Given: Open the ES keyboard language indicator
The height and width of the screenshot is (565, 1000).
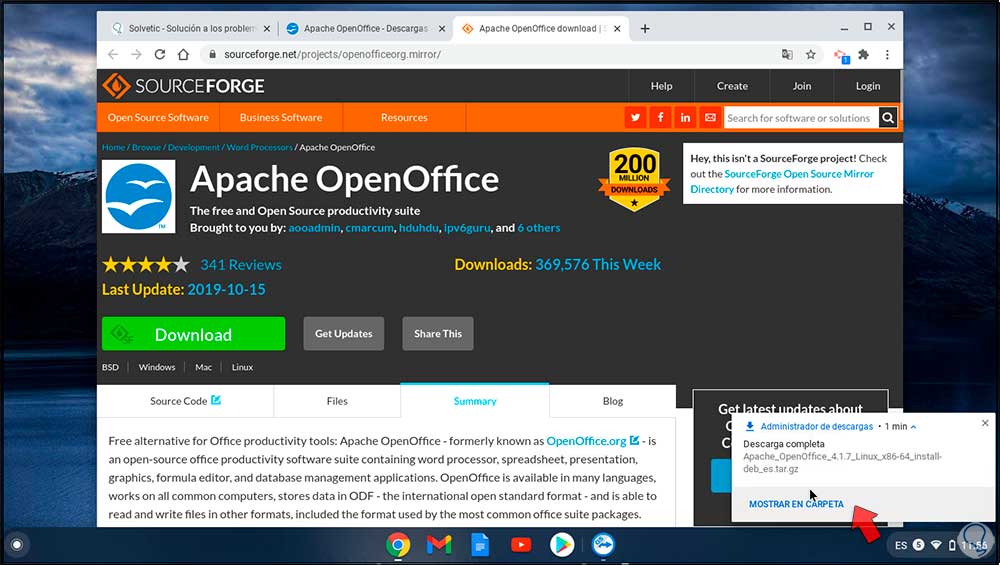Looking at the screenshot, I should point(901,545).
